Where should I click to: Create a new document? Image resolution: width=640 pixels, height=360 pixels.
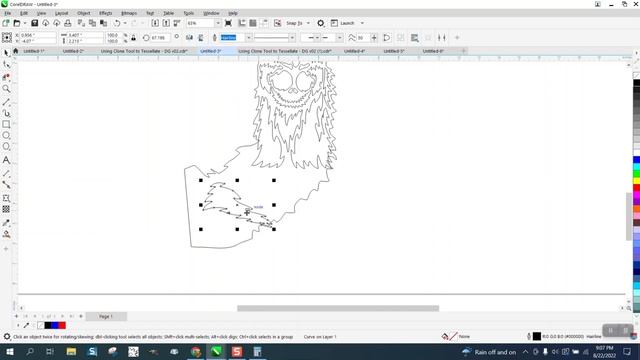pos(6,23)
